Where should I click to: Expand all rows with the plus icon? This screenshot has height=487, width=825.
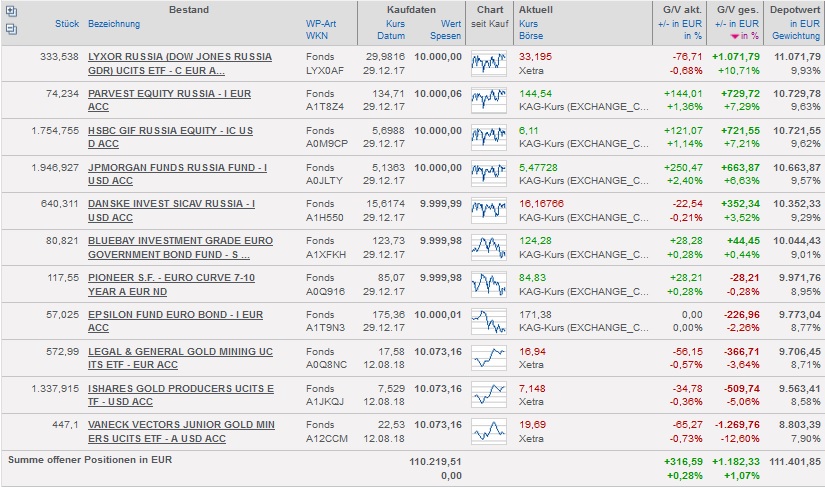(11, 11)
